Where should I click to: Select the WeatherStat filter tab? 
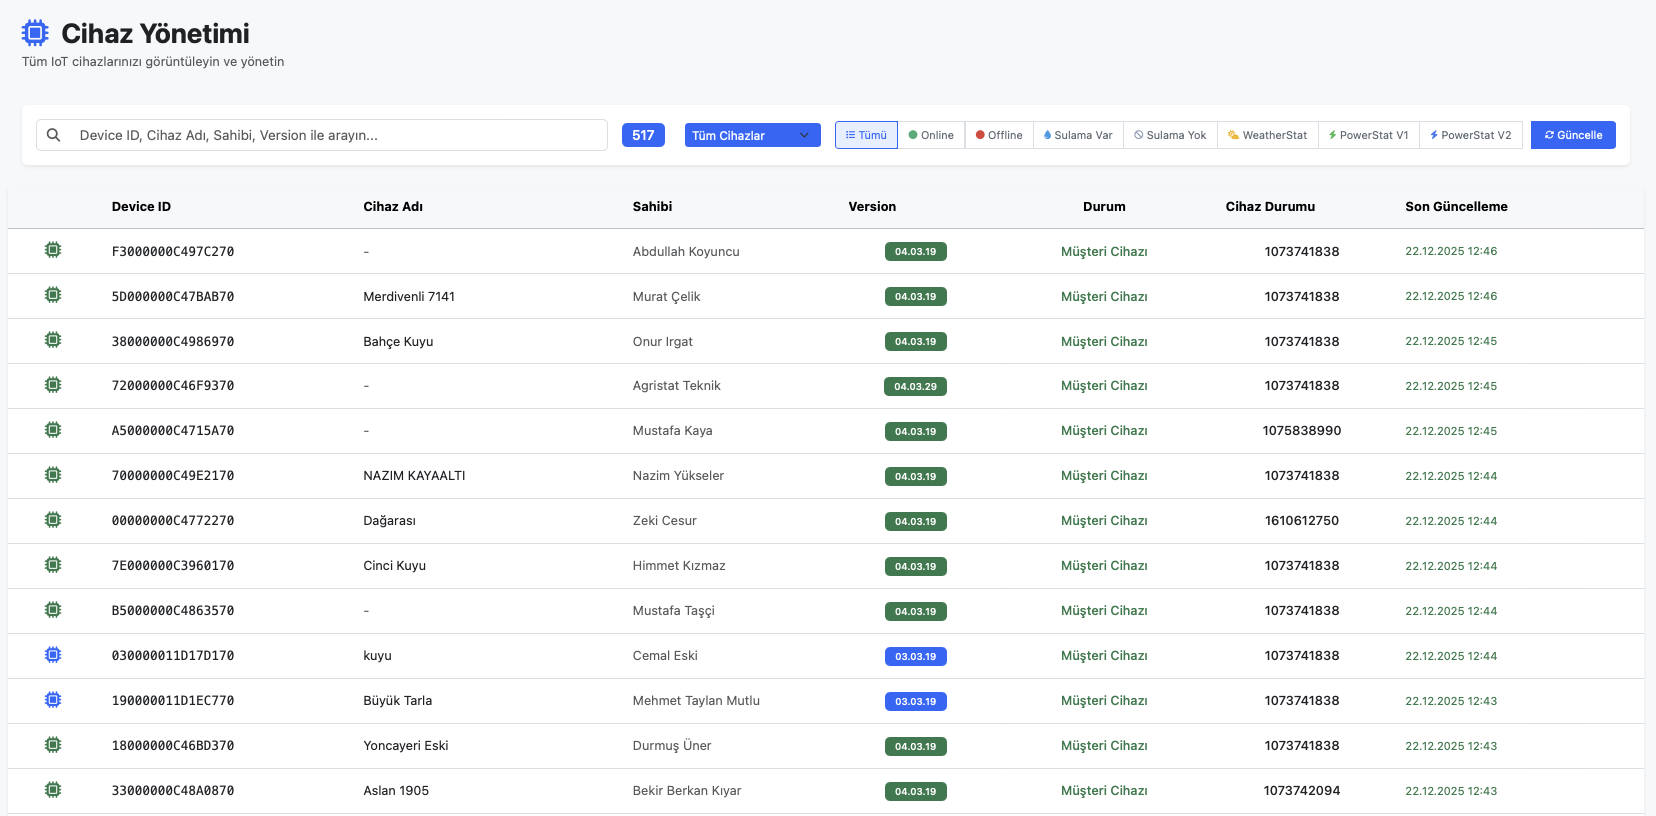pos(1267,135)
